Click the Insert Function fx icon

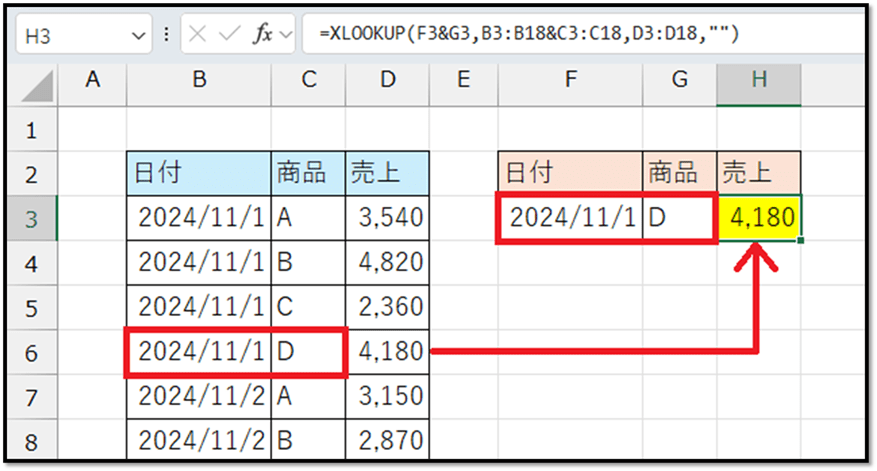263,34
